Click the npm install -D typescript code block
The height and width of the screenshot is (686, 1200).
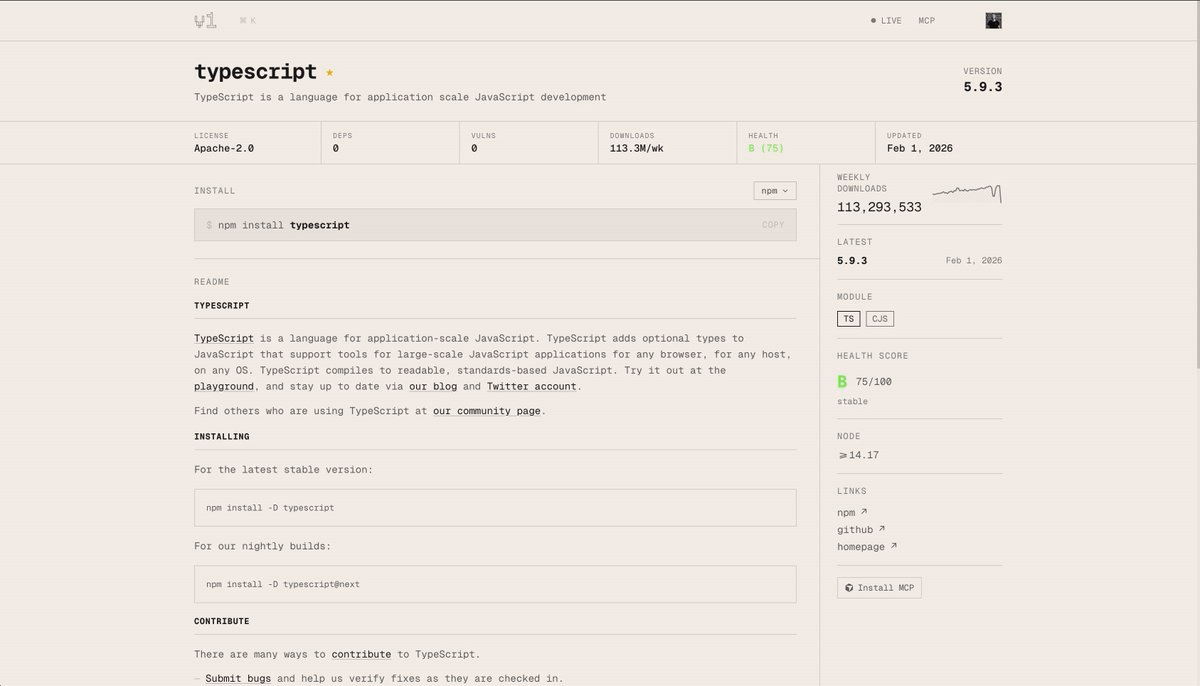[x=495, y=508]
